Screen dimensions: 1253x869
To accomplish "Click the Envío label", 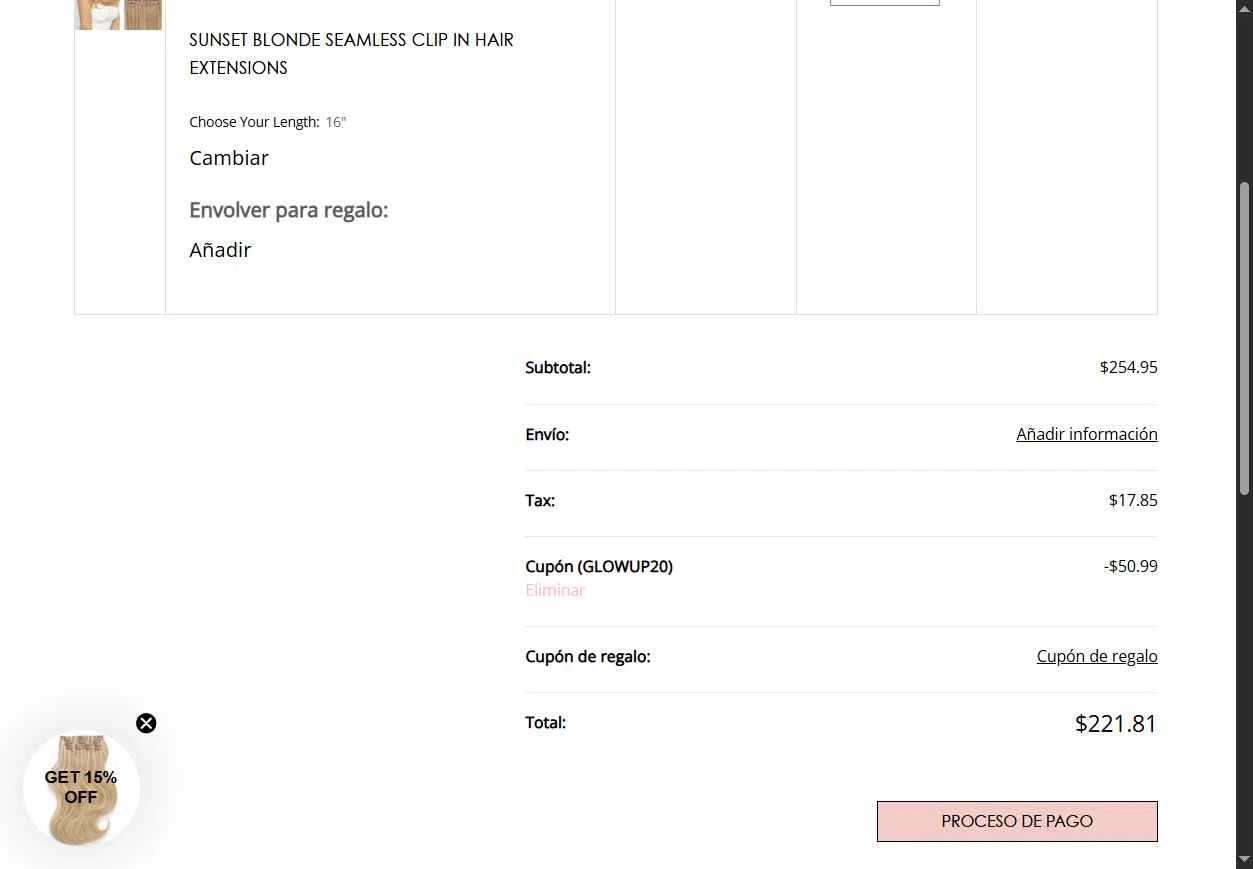I will tap(547, 434).
